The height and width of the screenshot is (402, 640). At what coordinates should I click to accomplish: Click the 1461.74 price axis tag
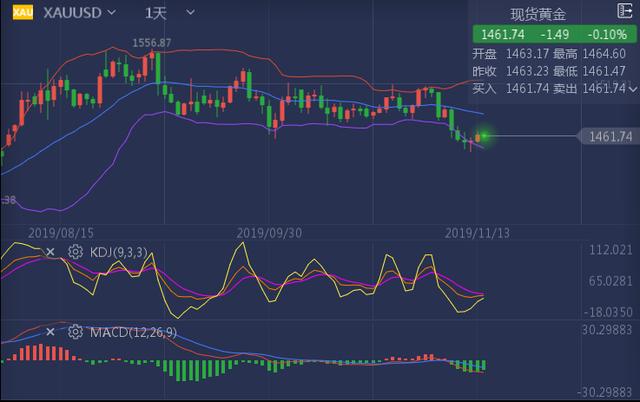(x=608, y=136)
